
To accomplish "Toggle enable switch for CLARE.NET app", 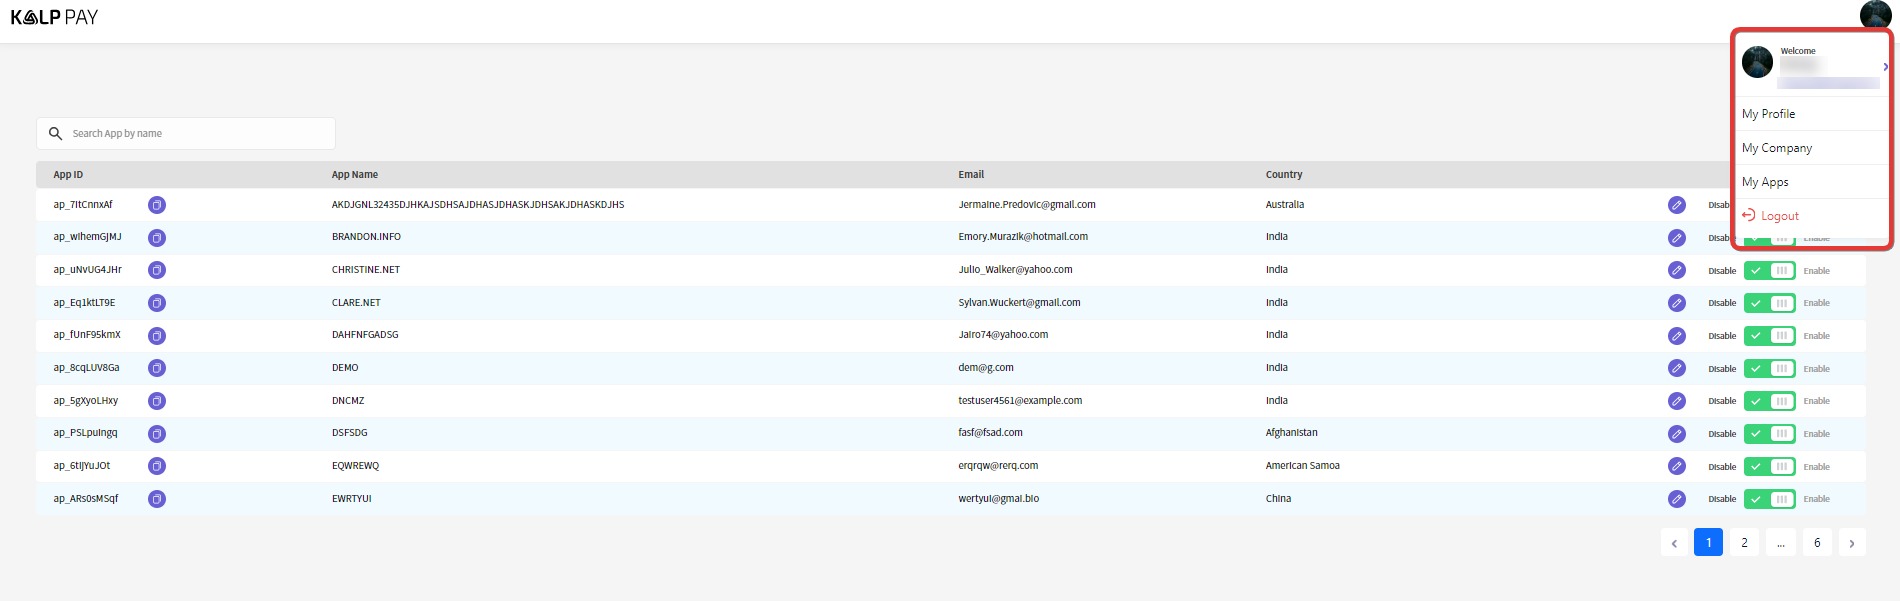I will point(1769,303).
